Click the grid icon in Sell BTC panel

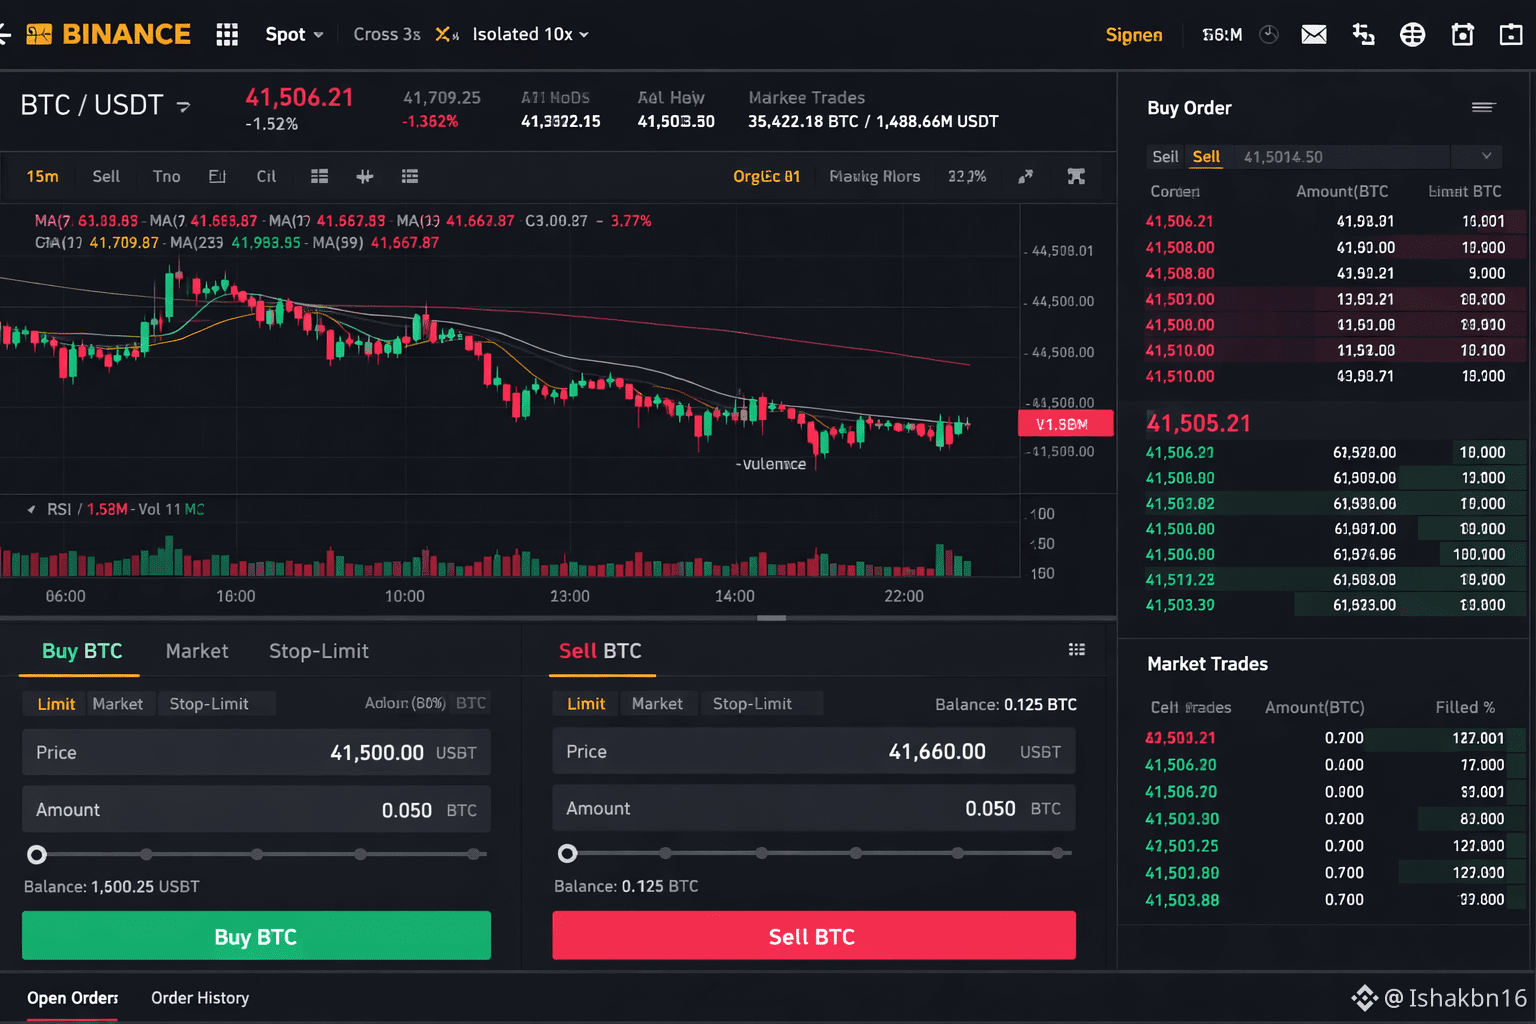coord(1077,650)
